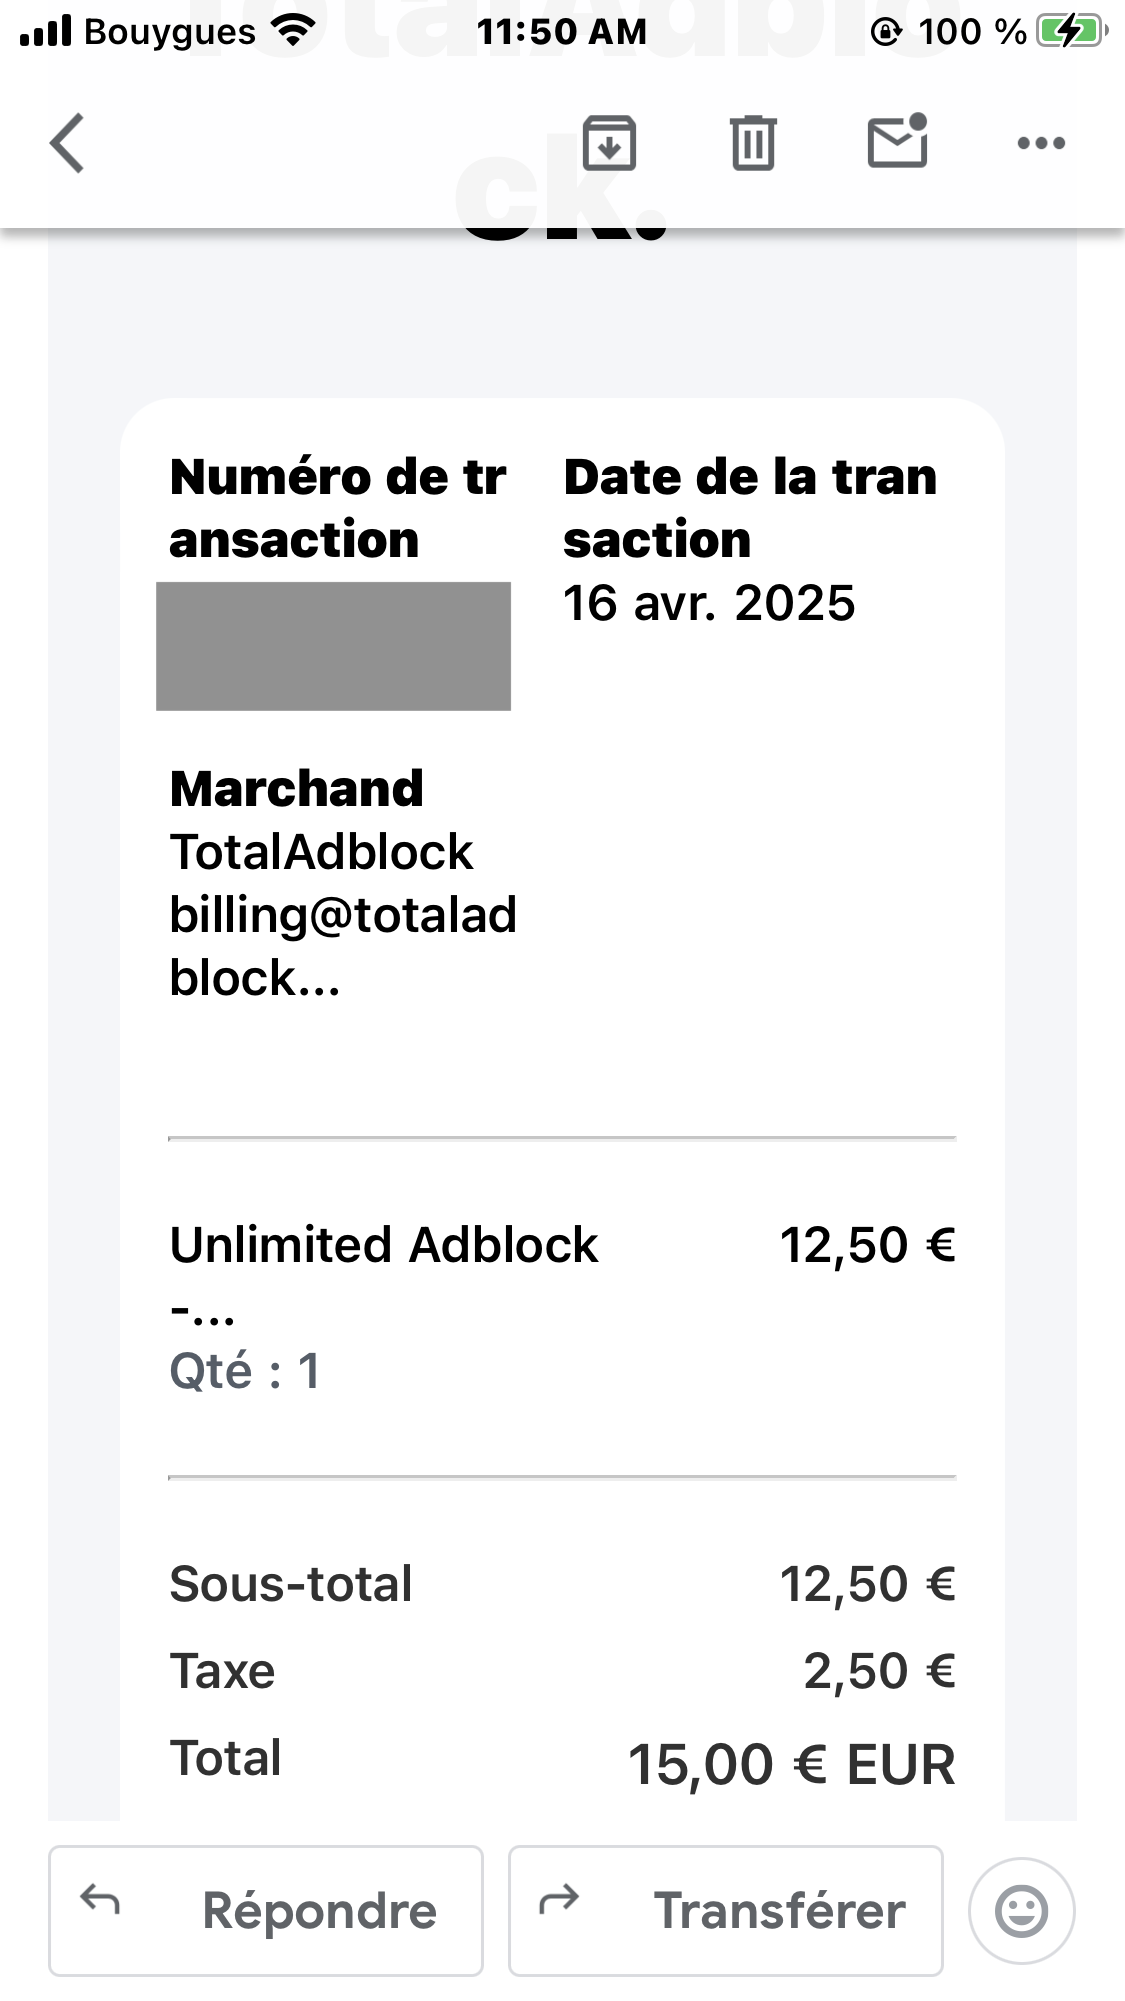Image resolution: width=1125 pixels, height=2001 pixels.
Task: Open the three-dot more options menu
Action: point(1041,143)
